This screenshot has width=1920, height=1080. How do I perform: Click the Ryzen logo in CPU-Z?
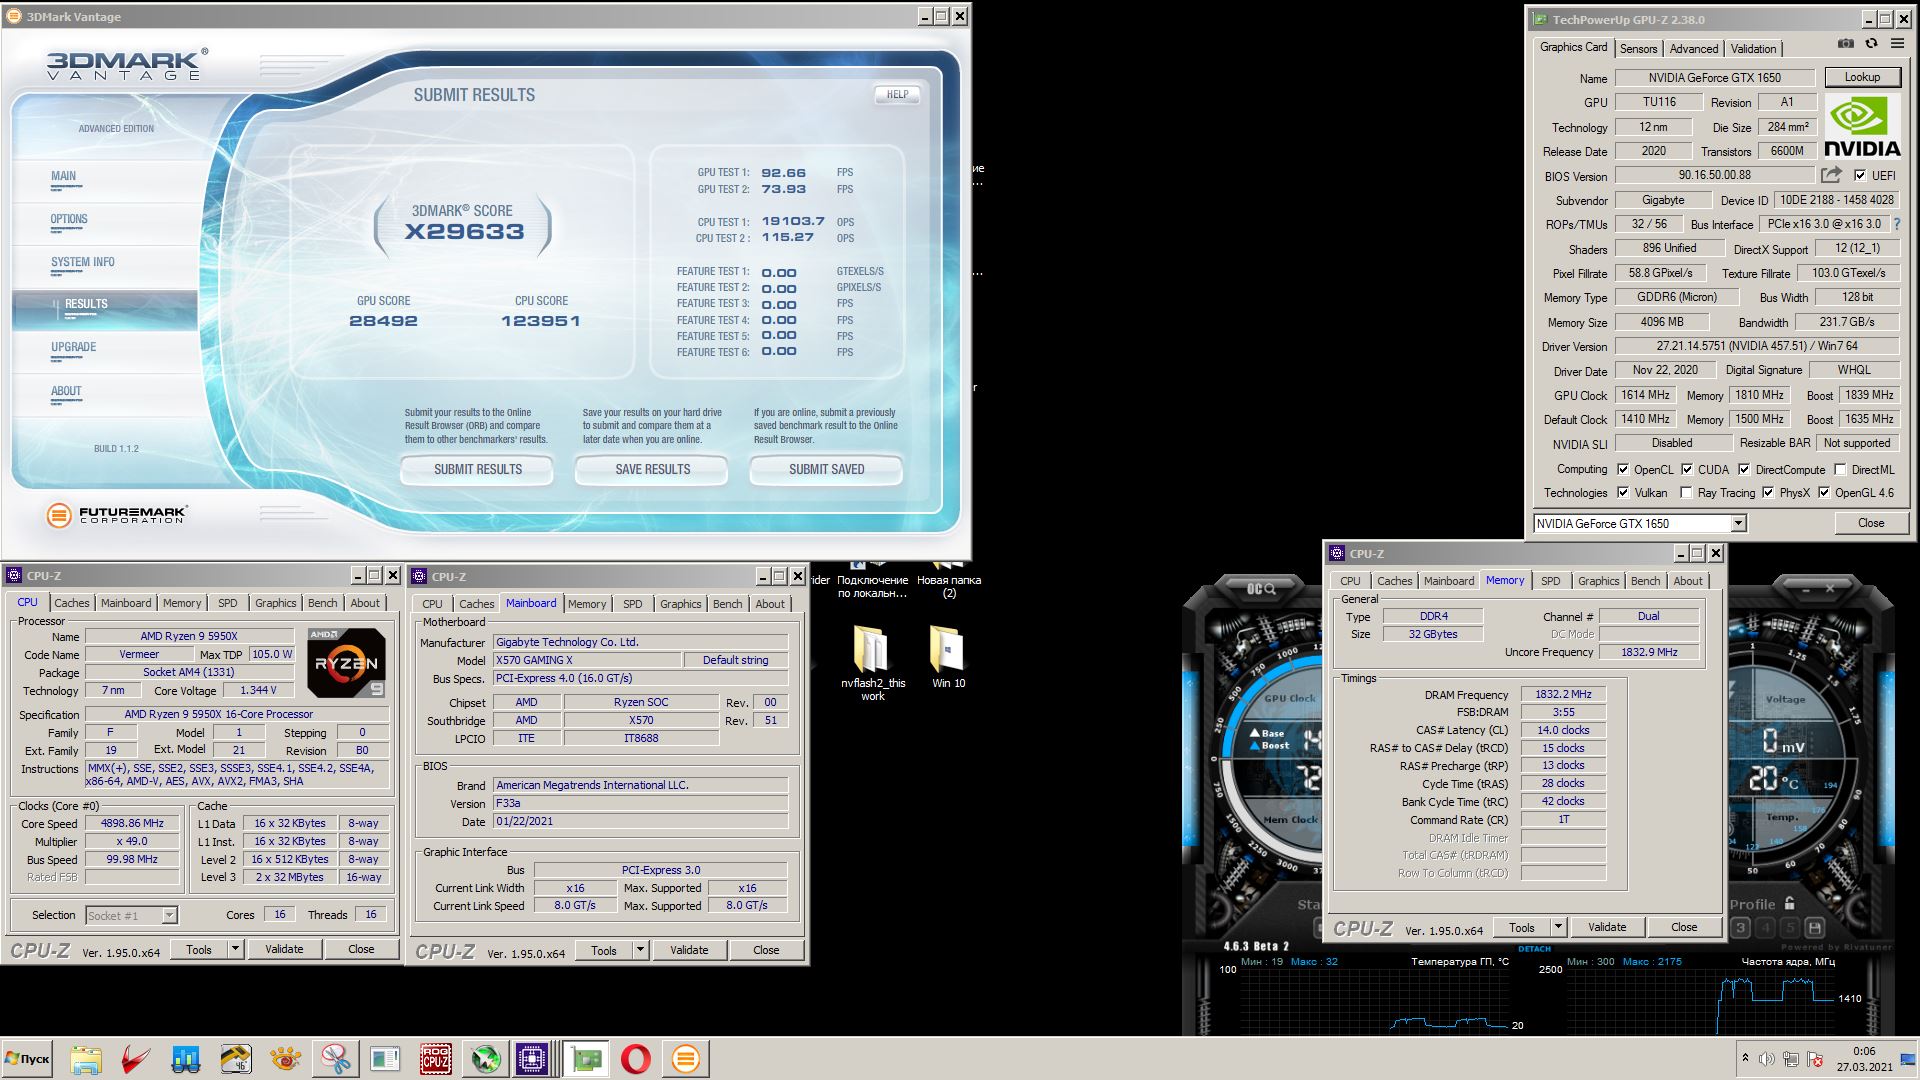coord(346,663)
